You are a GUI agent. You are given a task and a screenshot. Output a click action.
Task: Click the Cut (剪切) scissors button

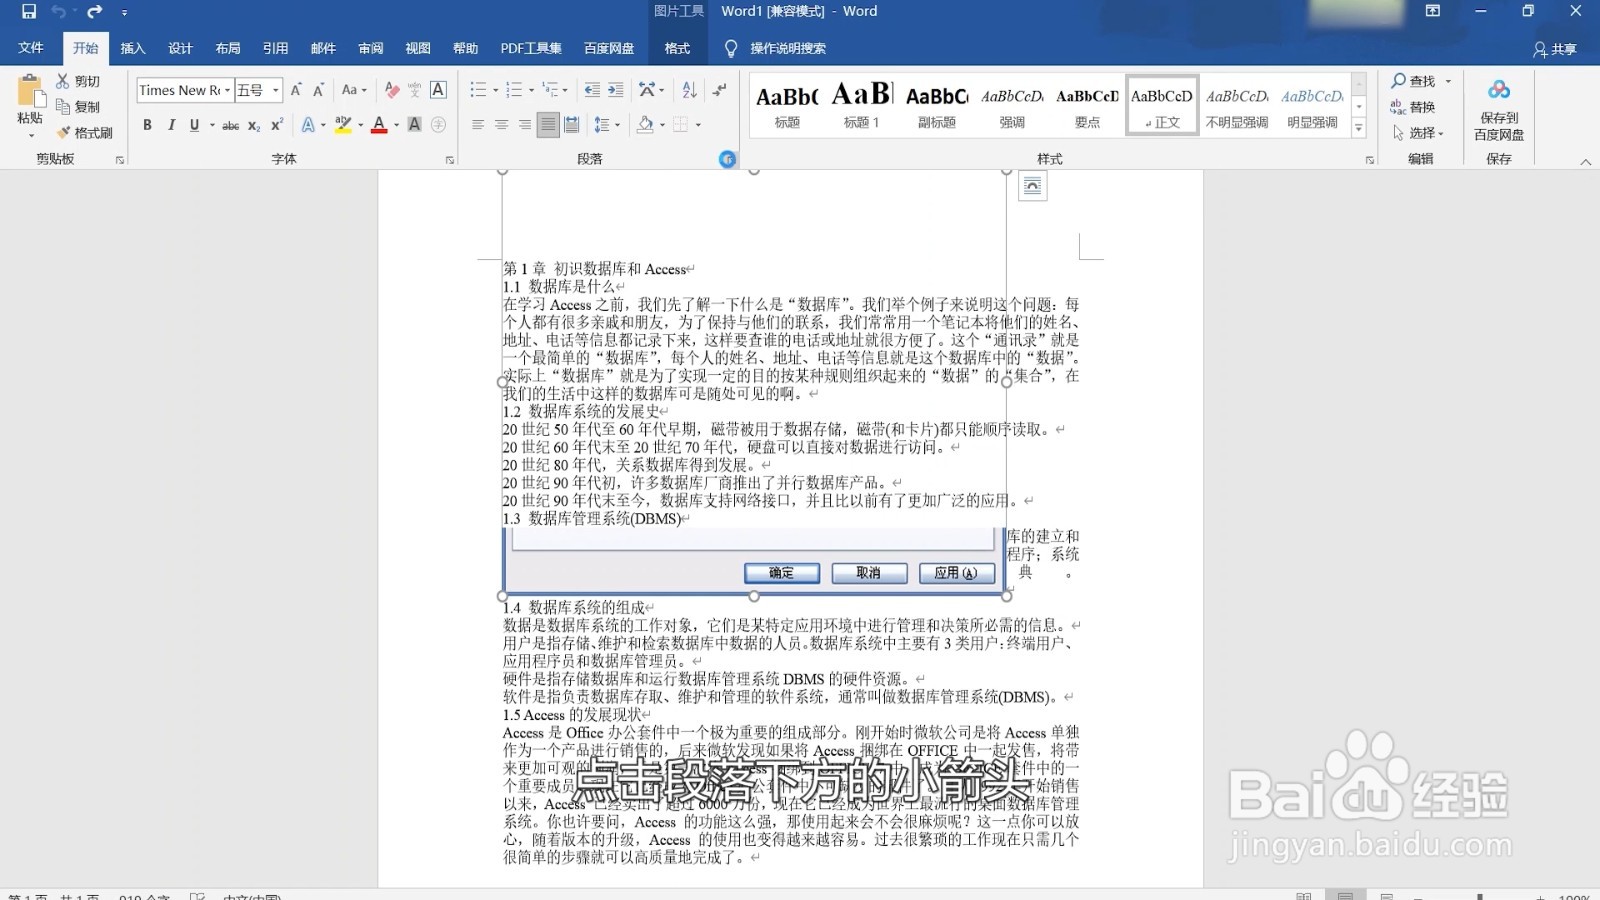(78, 81)
